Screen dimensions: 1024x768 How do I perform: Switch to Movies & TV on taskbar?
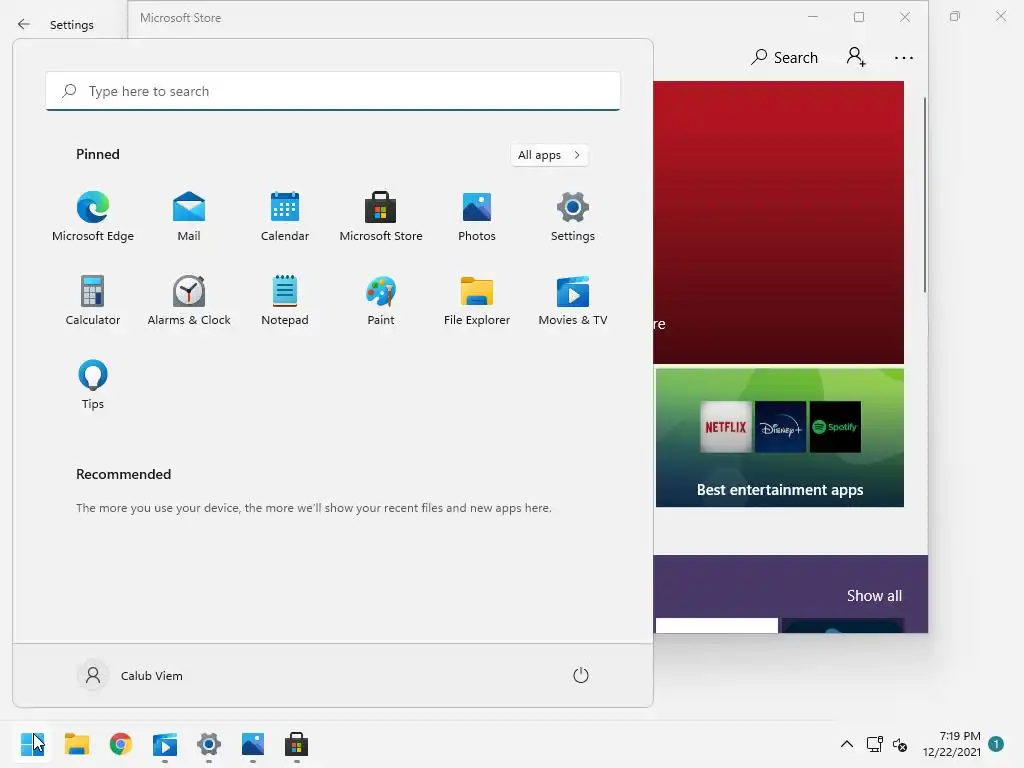(165, 744)
